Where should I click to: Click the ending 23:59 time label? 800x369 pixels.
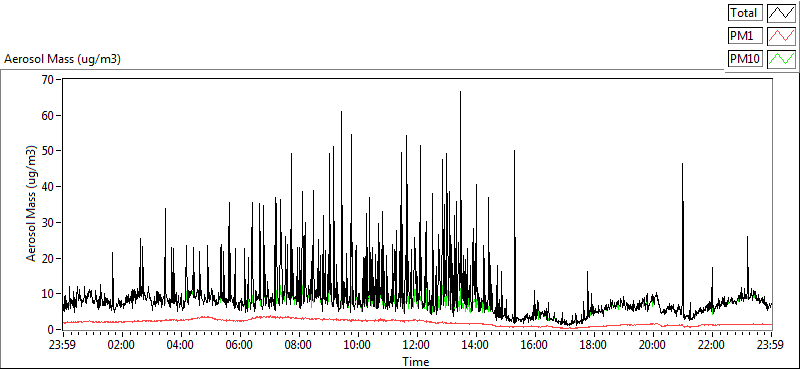coord(771,344)
